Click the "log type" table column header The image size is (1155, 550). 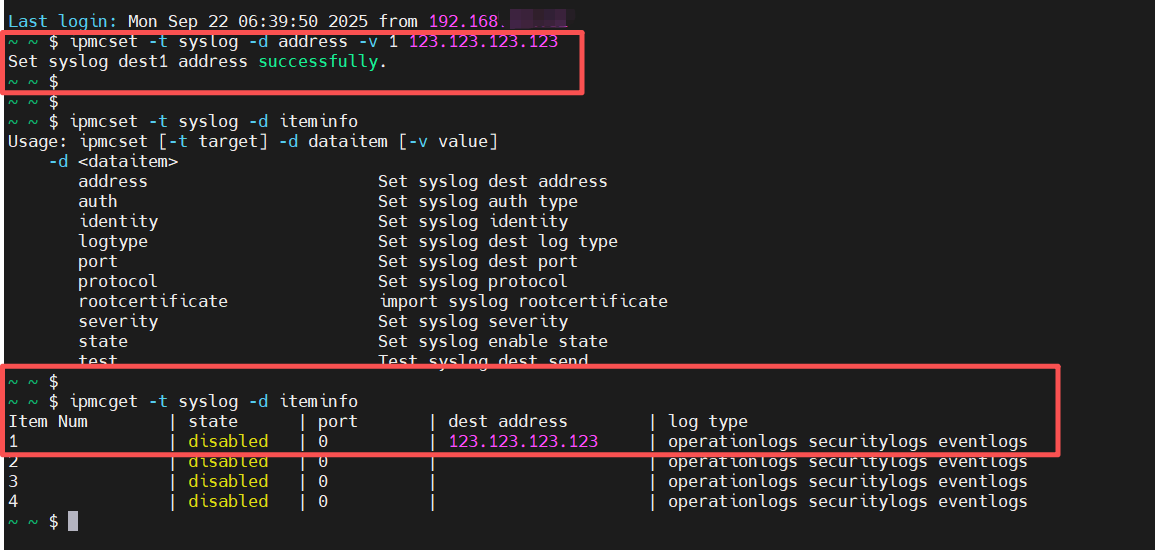tap(707, 421)
